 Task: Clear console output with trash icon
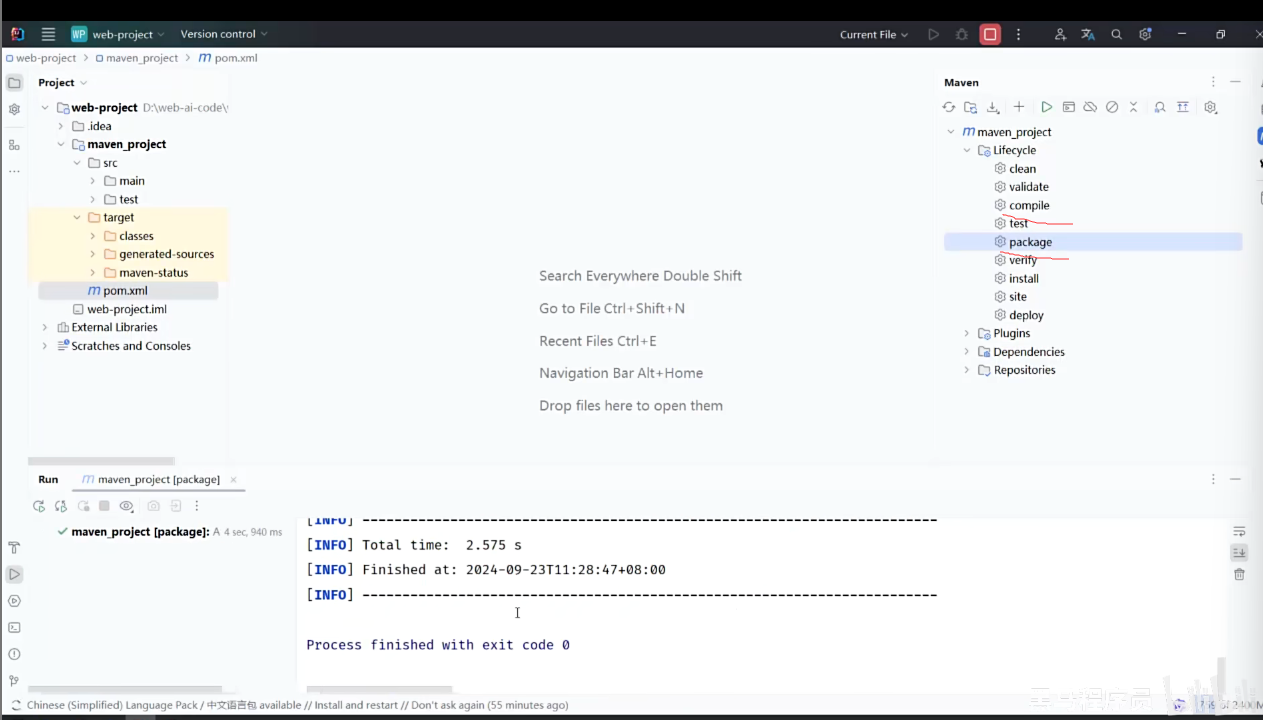[x=1239, y=575]
